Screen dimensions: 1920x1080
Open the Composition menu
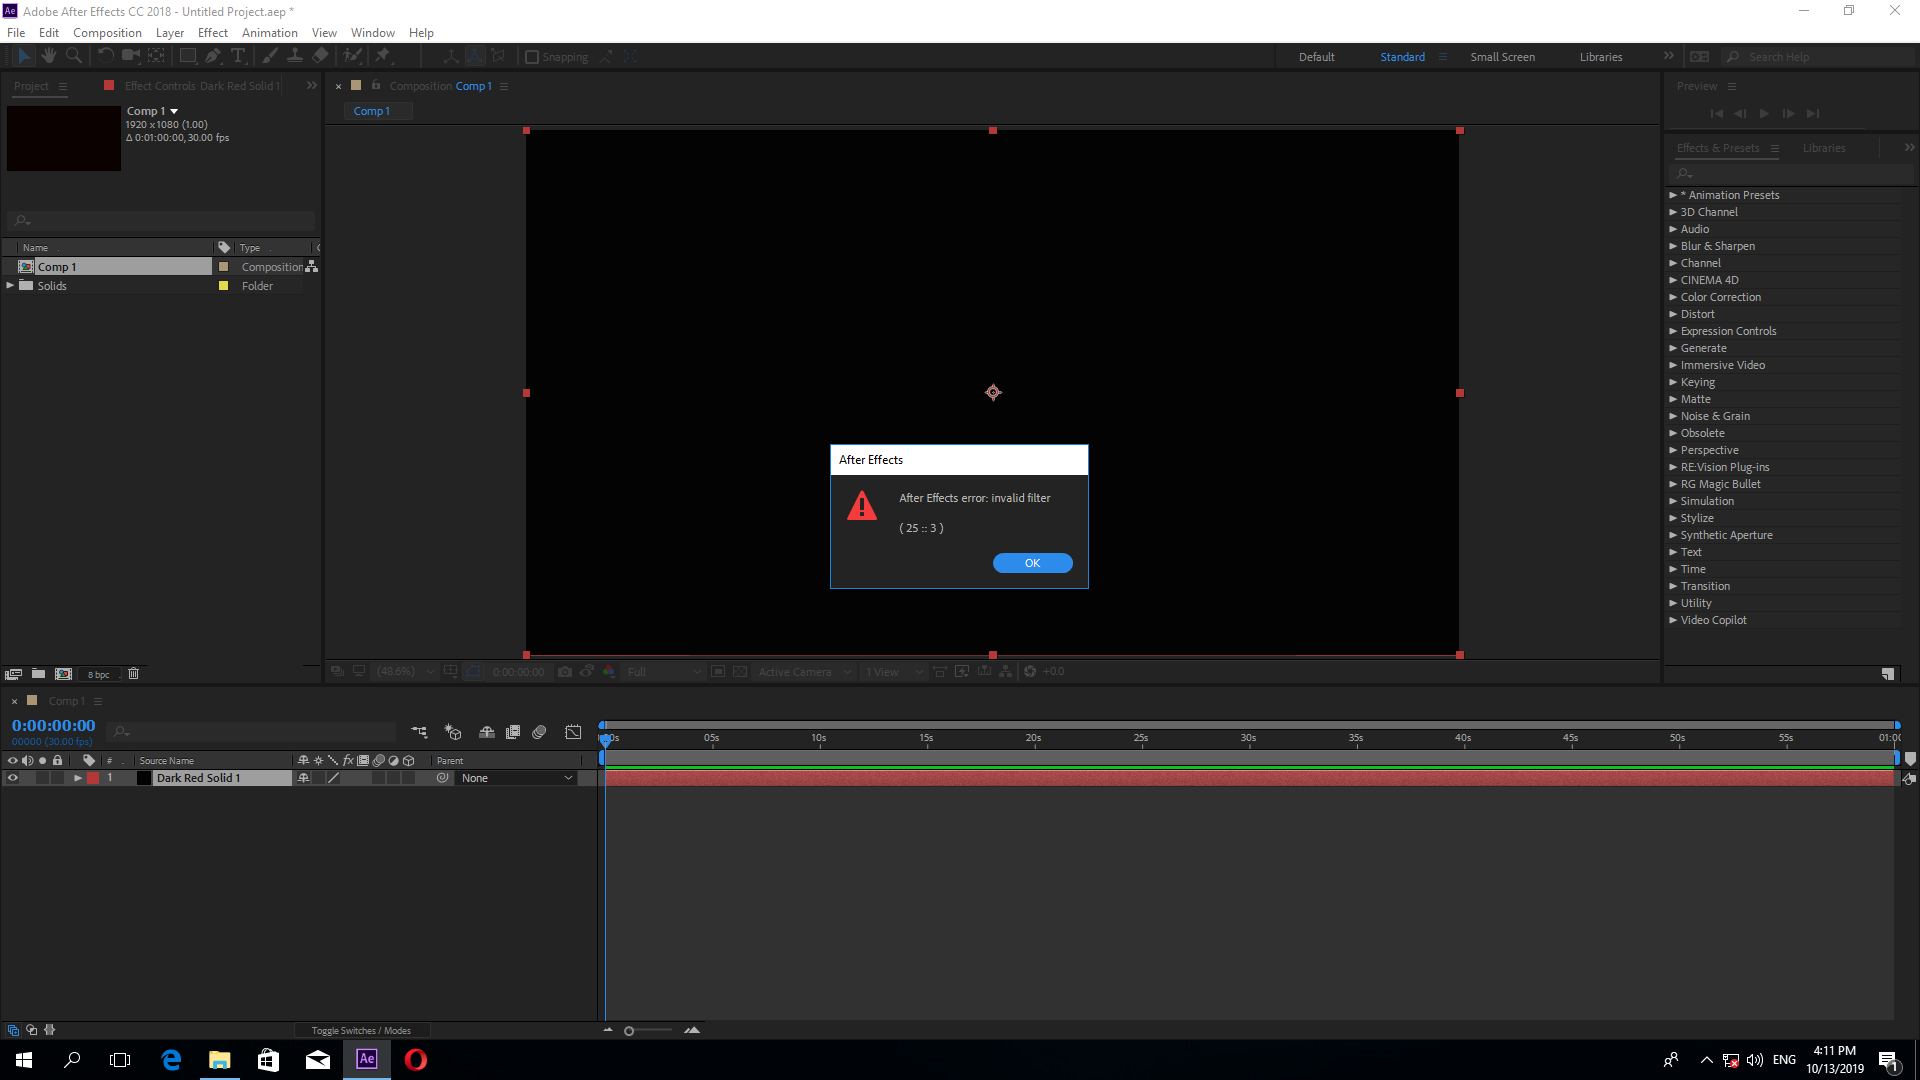pyautogui.click(x=107, y=33)
